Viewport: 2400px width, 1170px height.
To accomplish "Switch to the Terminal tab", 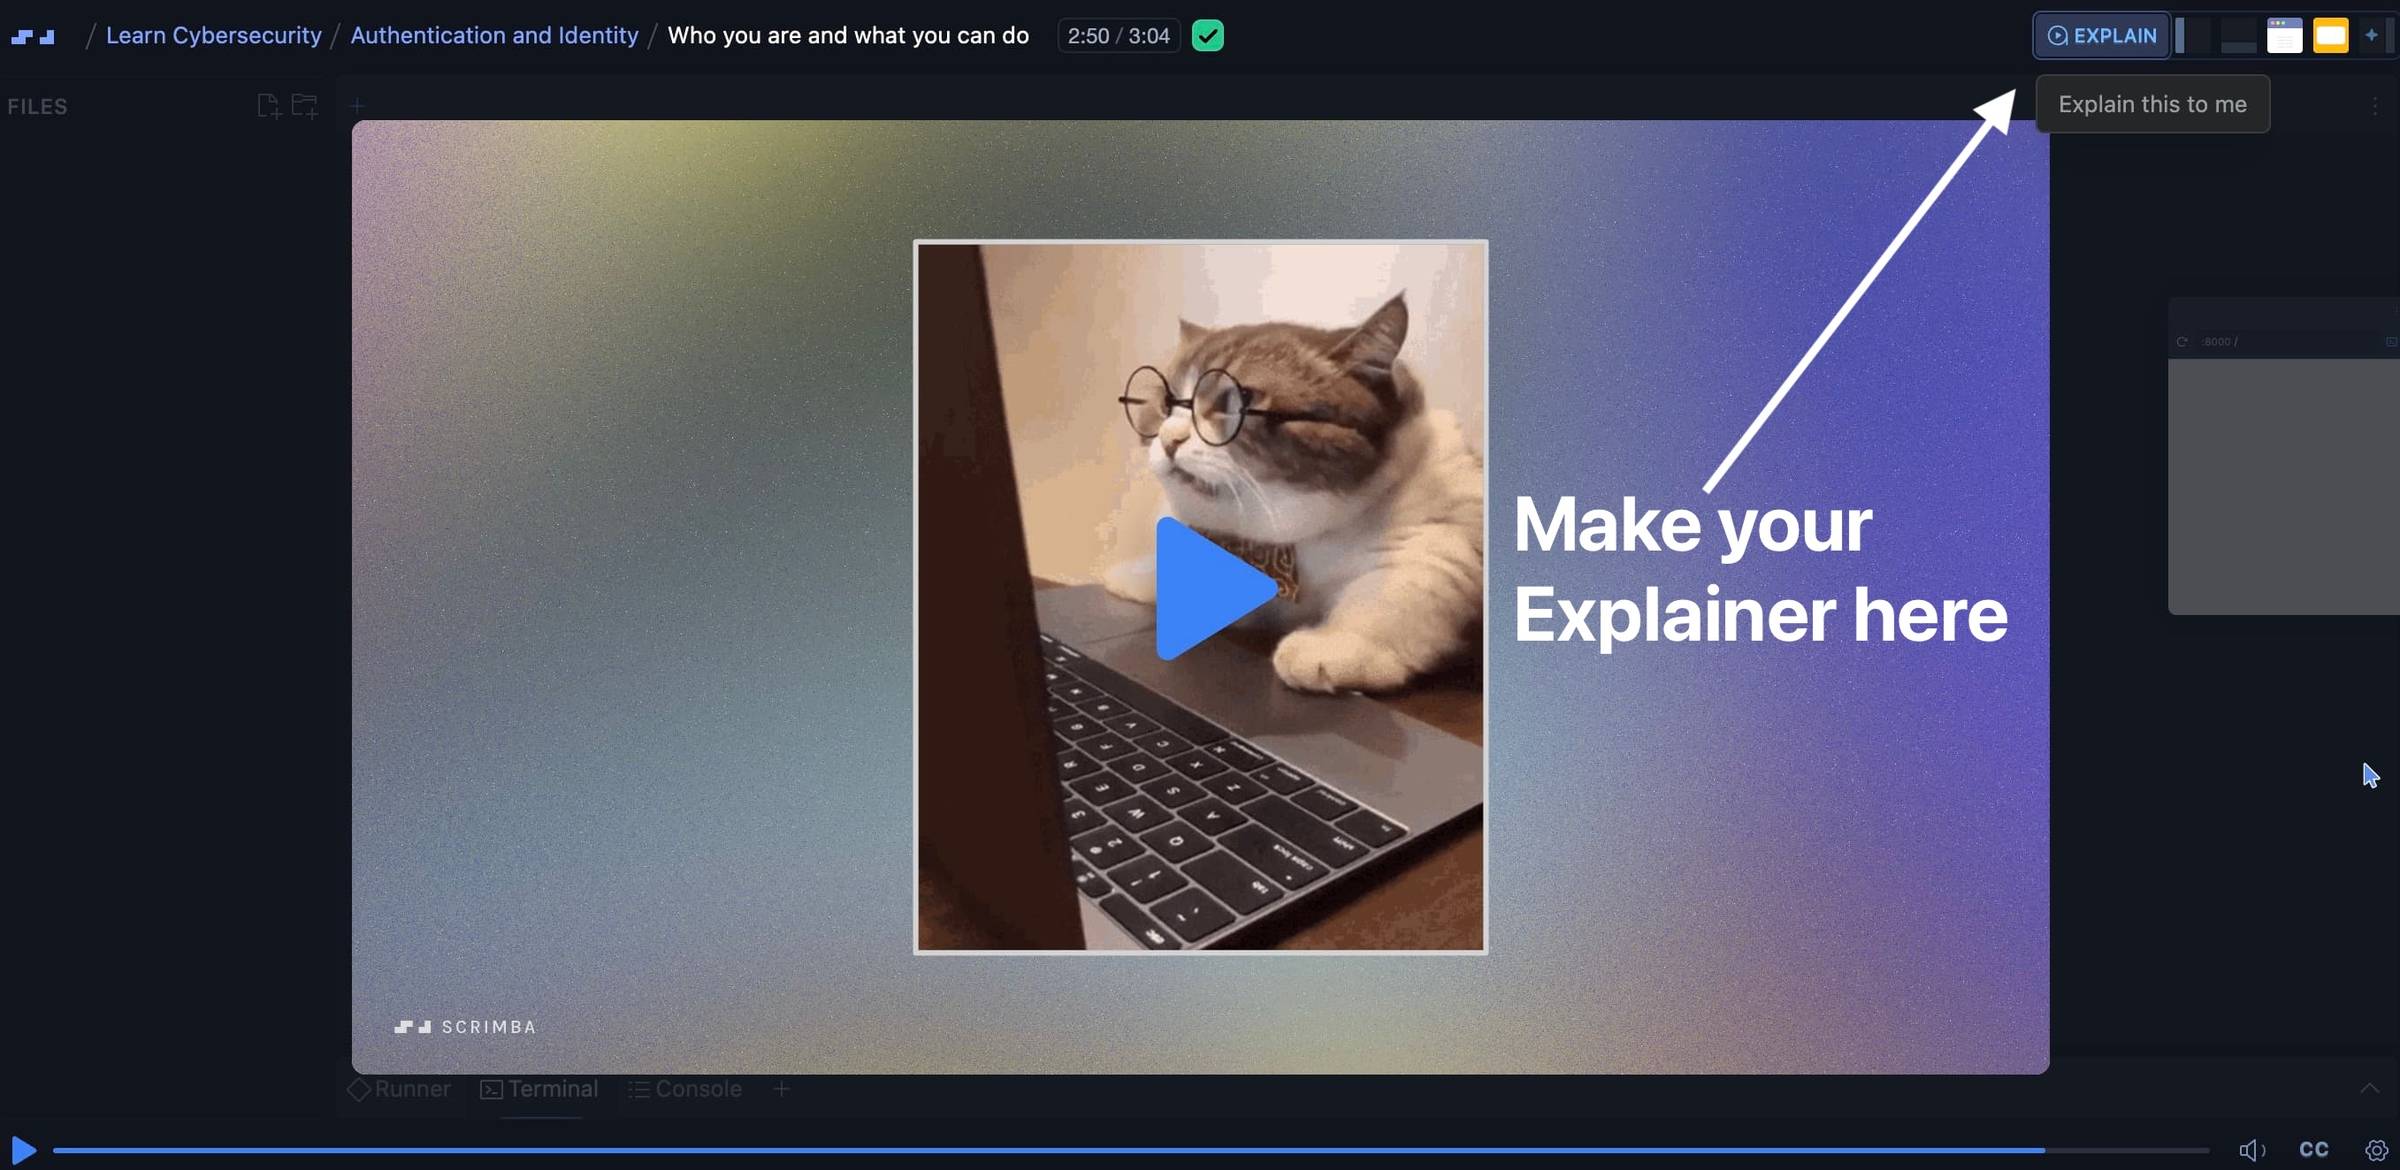I will click(539, 1089).
